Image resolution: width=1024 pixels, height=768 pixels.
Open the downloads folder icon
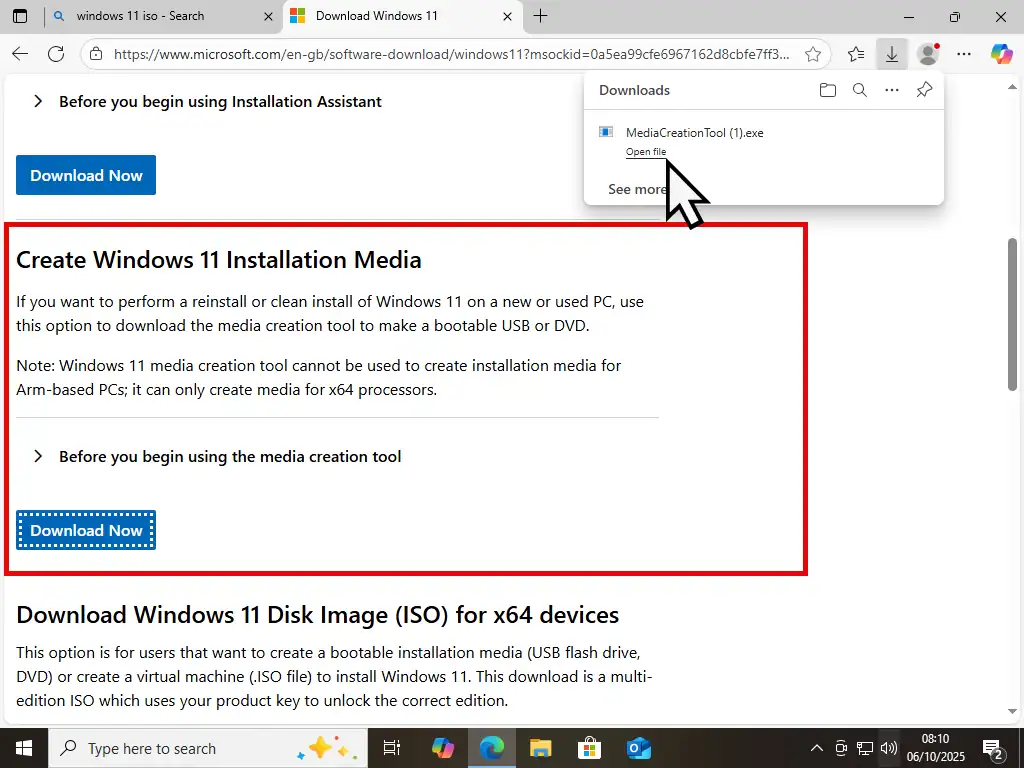click(x=827, y=90)
